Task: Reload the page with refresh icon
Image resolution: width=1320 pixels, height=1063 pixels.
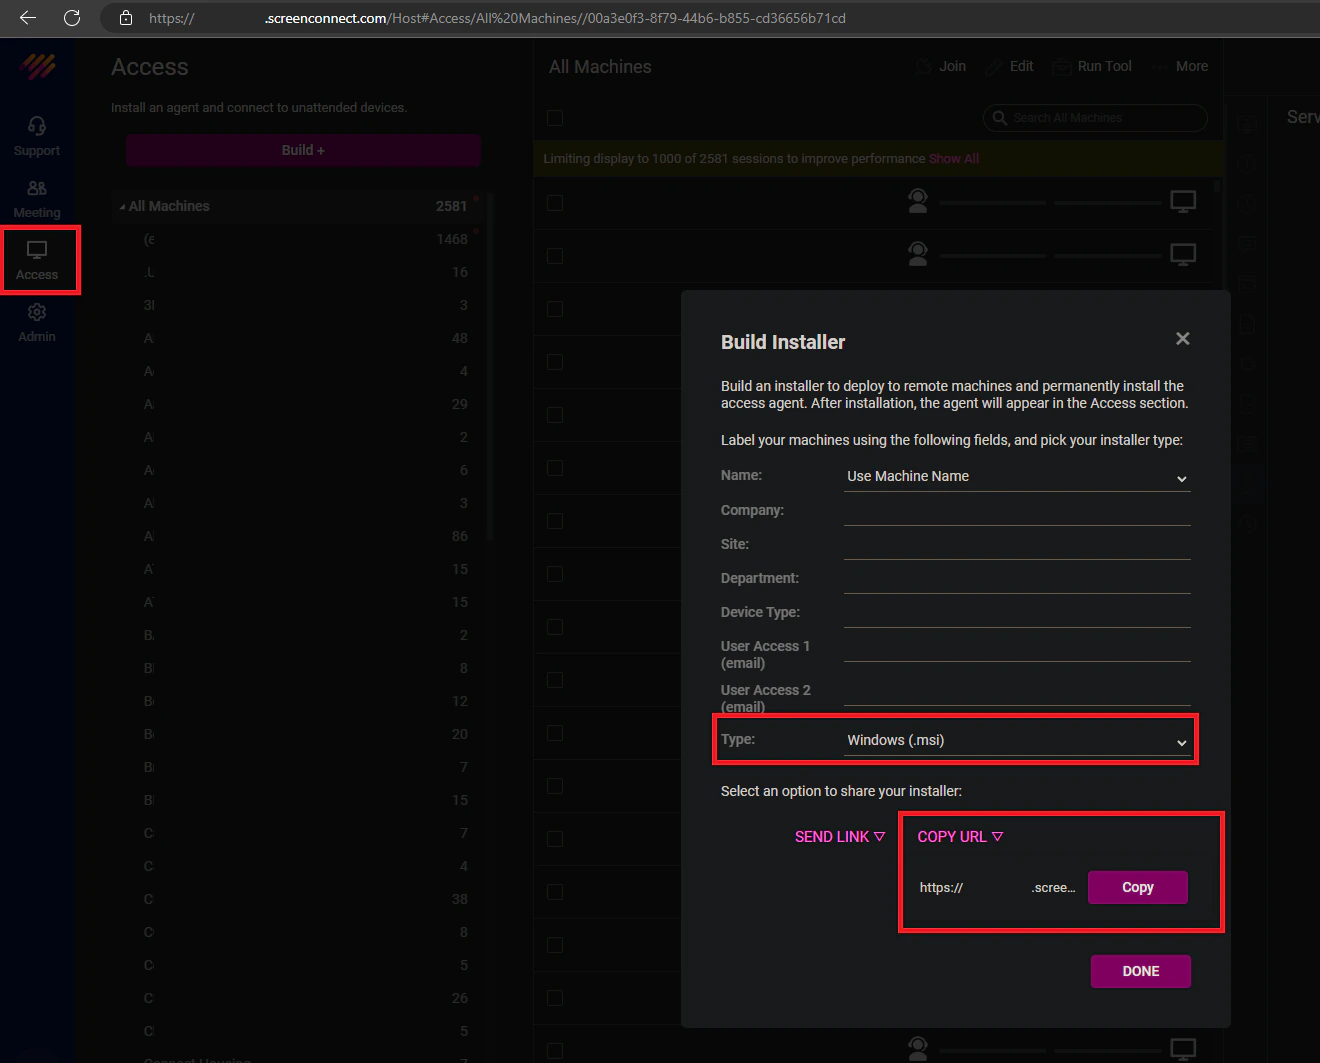Action: [72, 18]
